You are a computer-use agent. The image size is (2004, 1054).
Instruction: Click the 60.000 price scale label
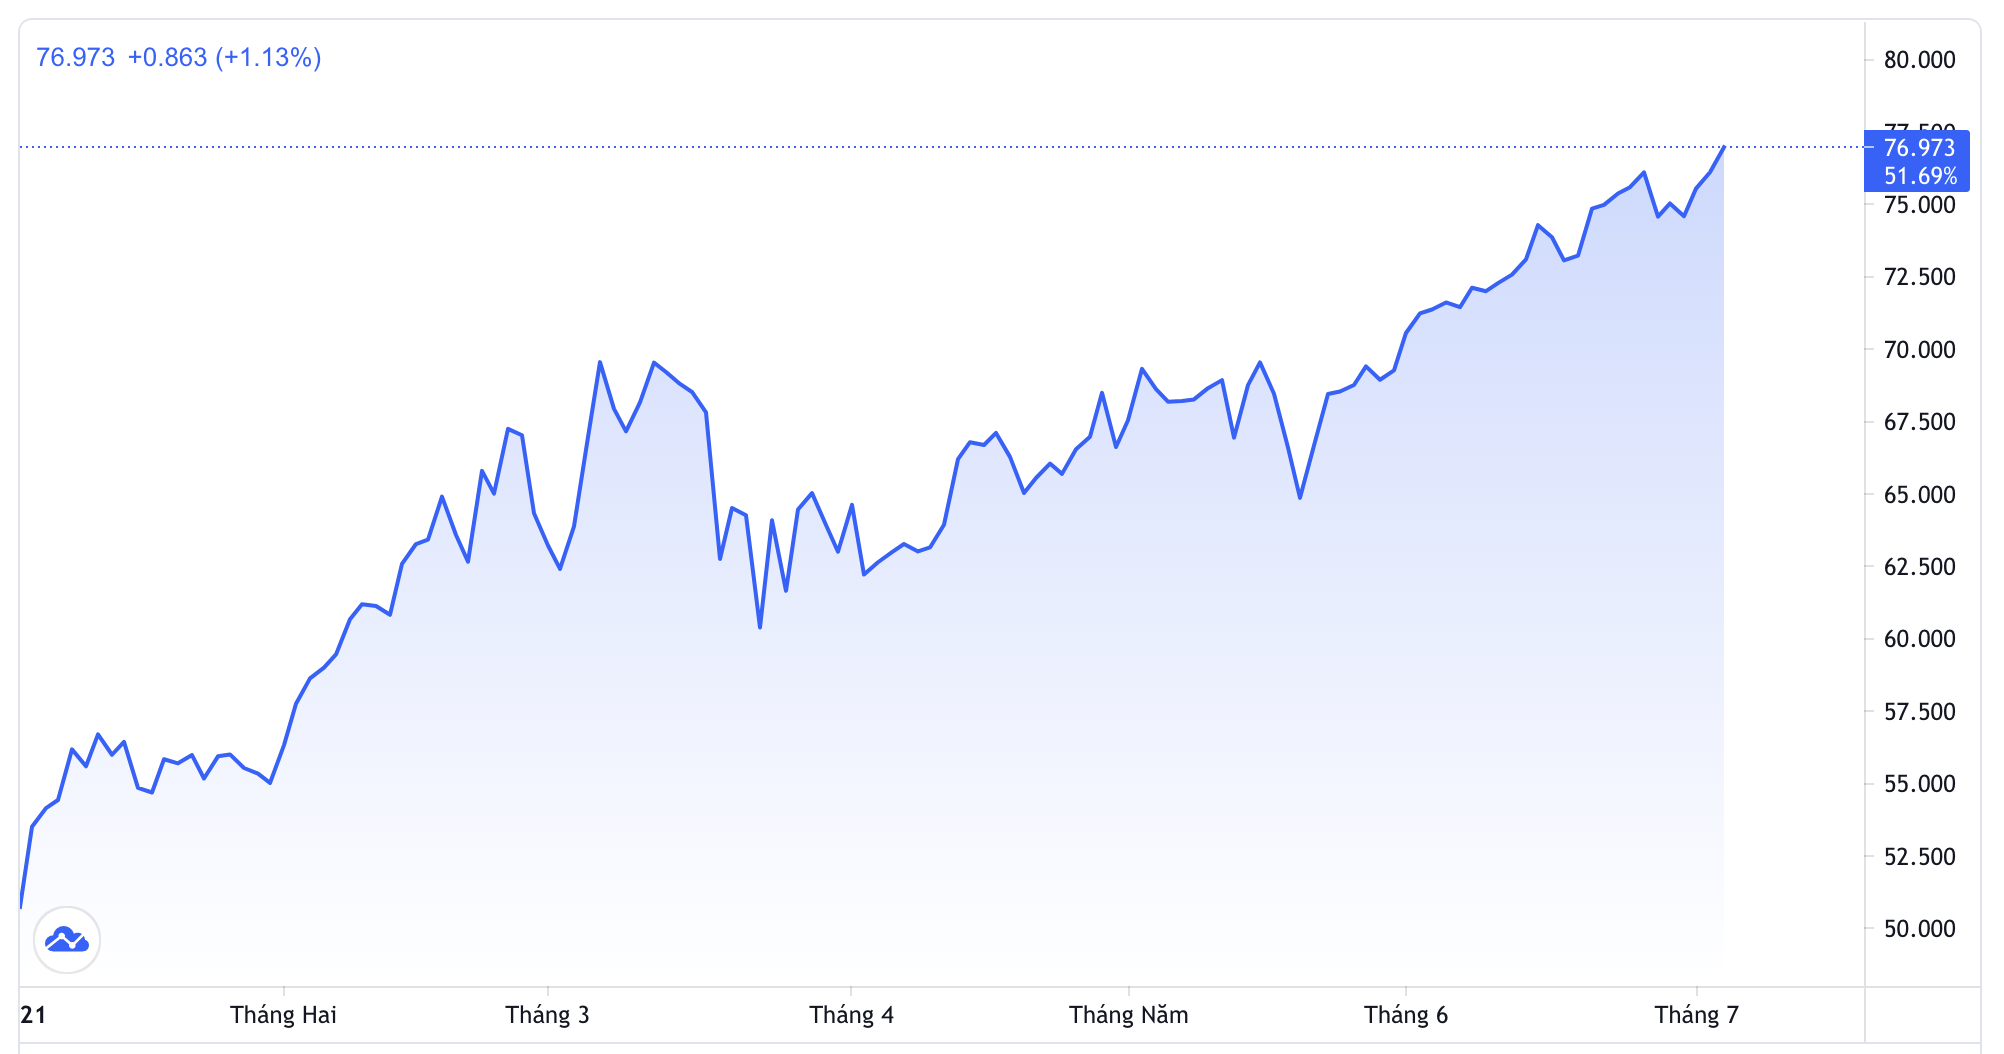point(1919,639)
